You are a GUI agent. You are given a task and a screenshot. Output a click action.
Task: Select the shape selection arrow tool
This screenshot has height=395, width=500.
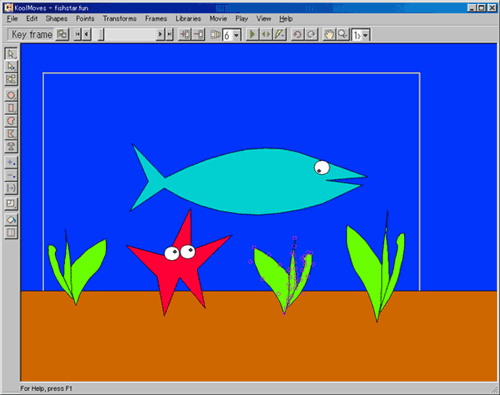coord(11,54)
